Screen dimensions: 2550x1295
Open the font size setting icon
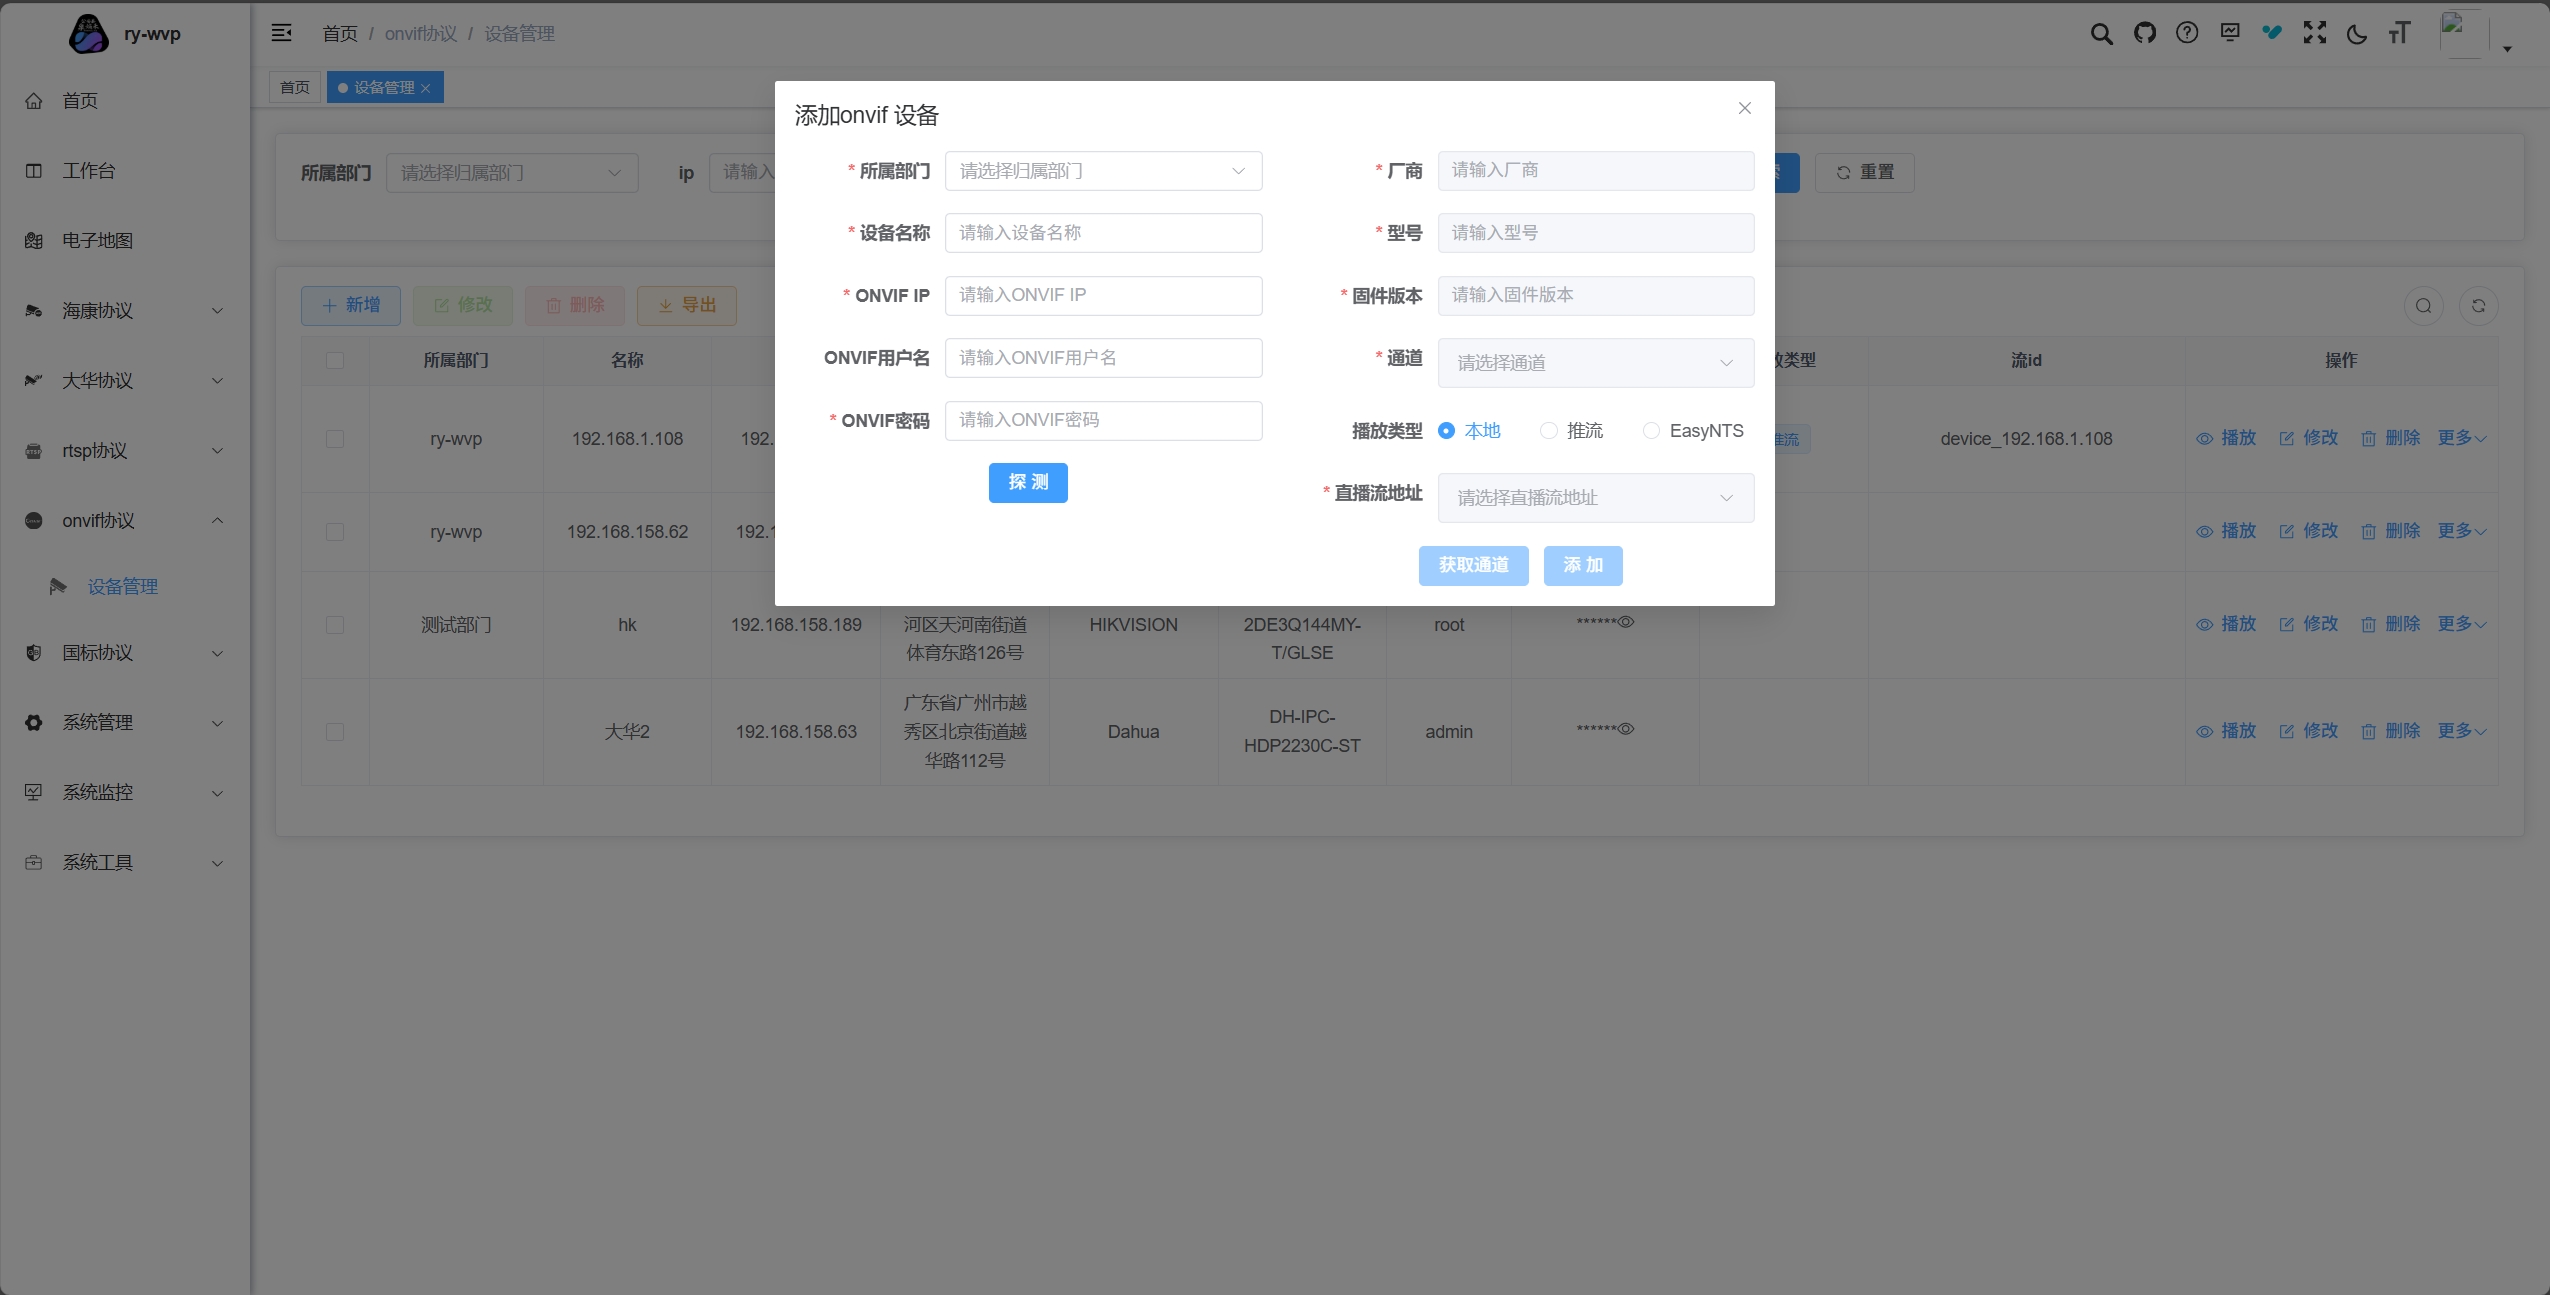(x=2399, y=34)
